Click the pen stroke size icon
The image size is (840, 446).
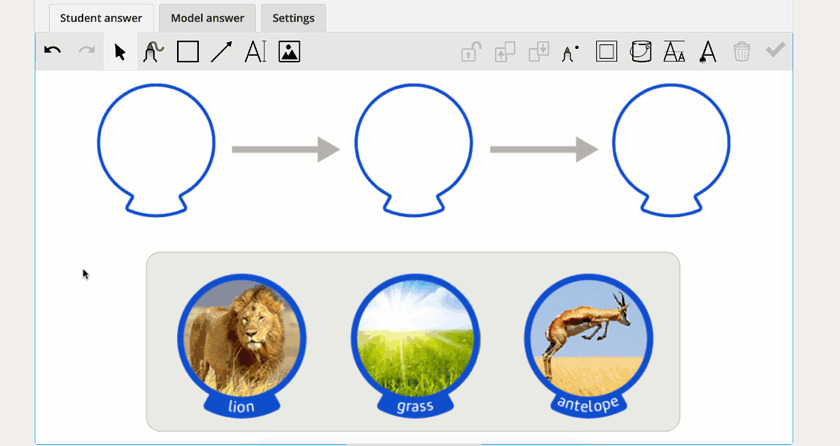571,53
